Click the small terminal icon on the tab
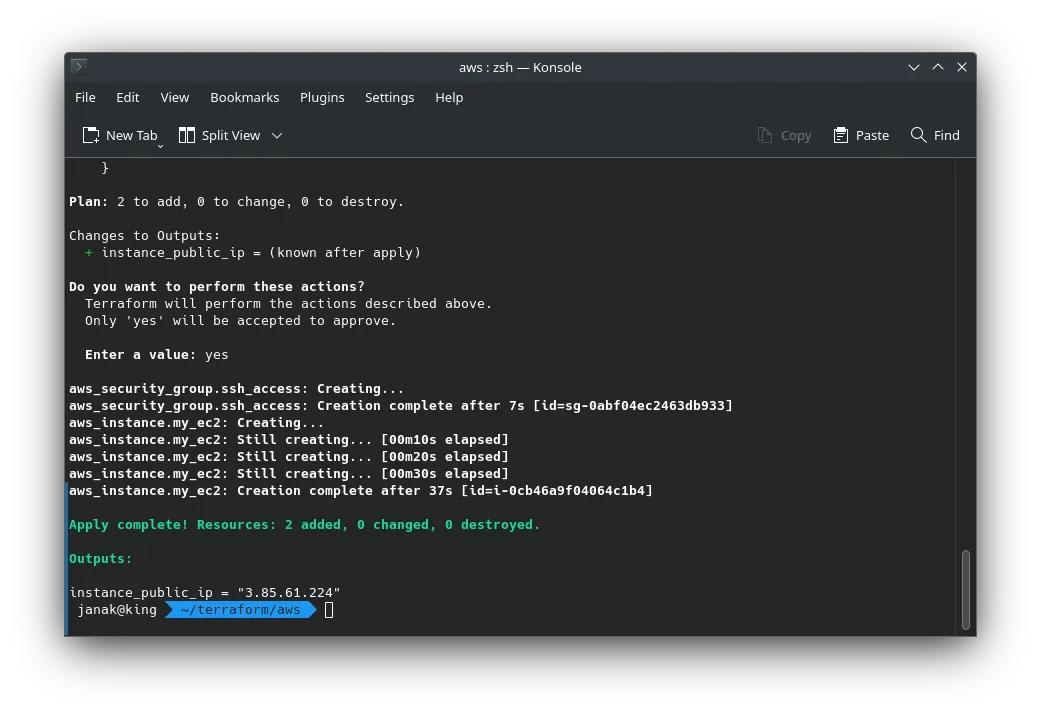 (78, 67)
